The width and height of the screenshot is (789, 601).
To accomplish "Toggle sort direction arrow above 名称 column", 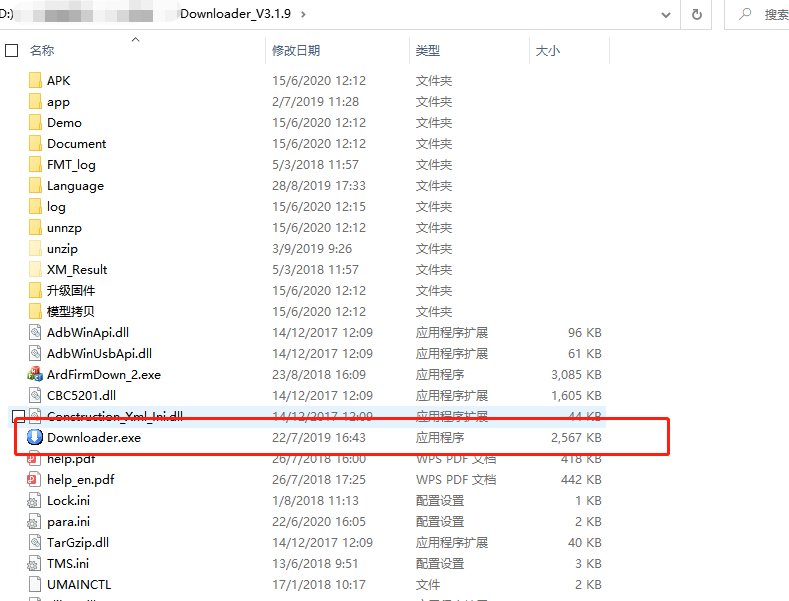I will [136, 40].
